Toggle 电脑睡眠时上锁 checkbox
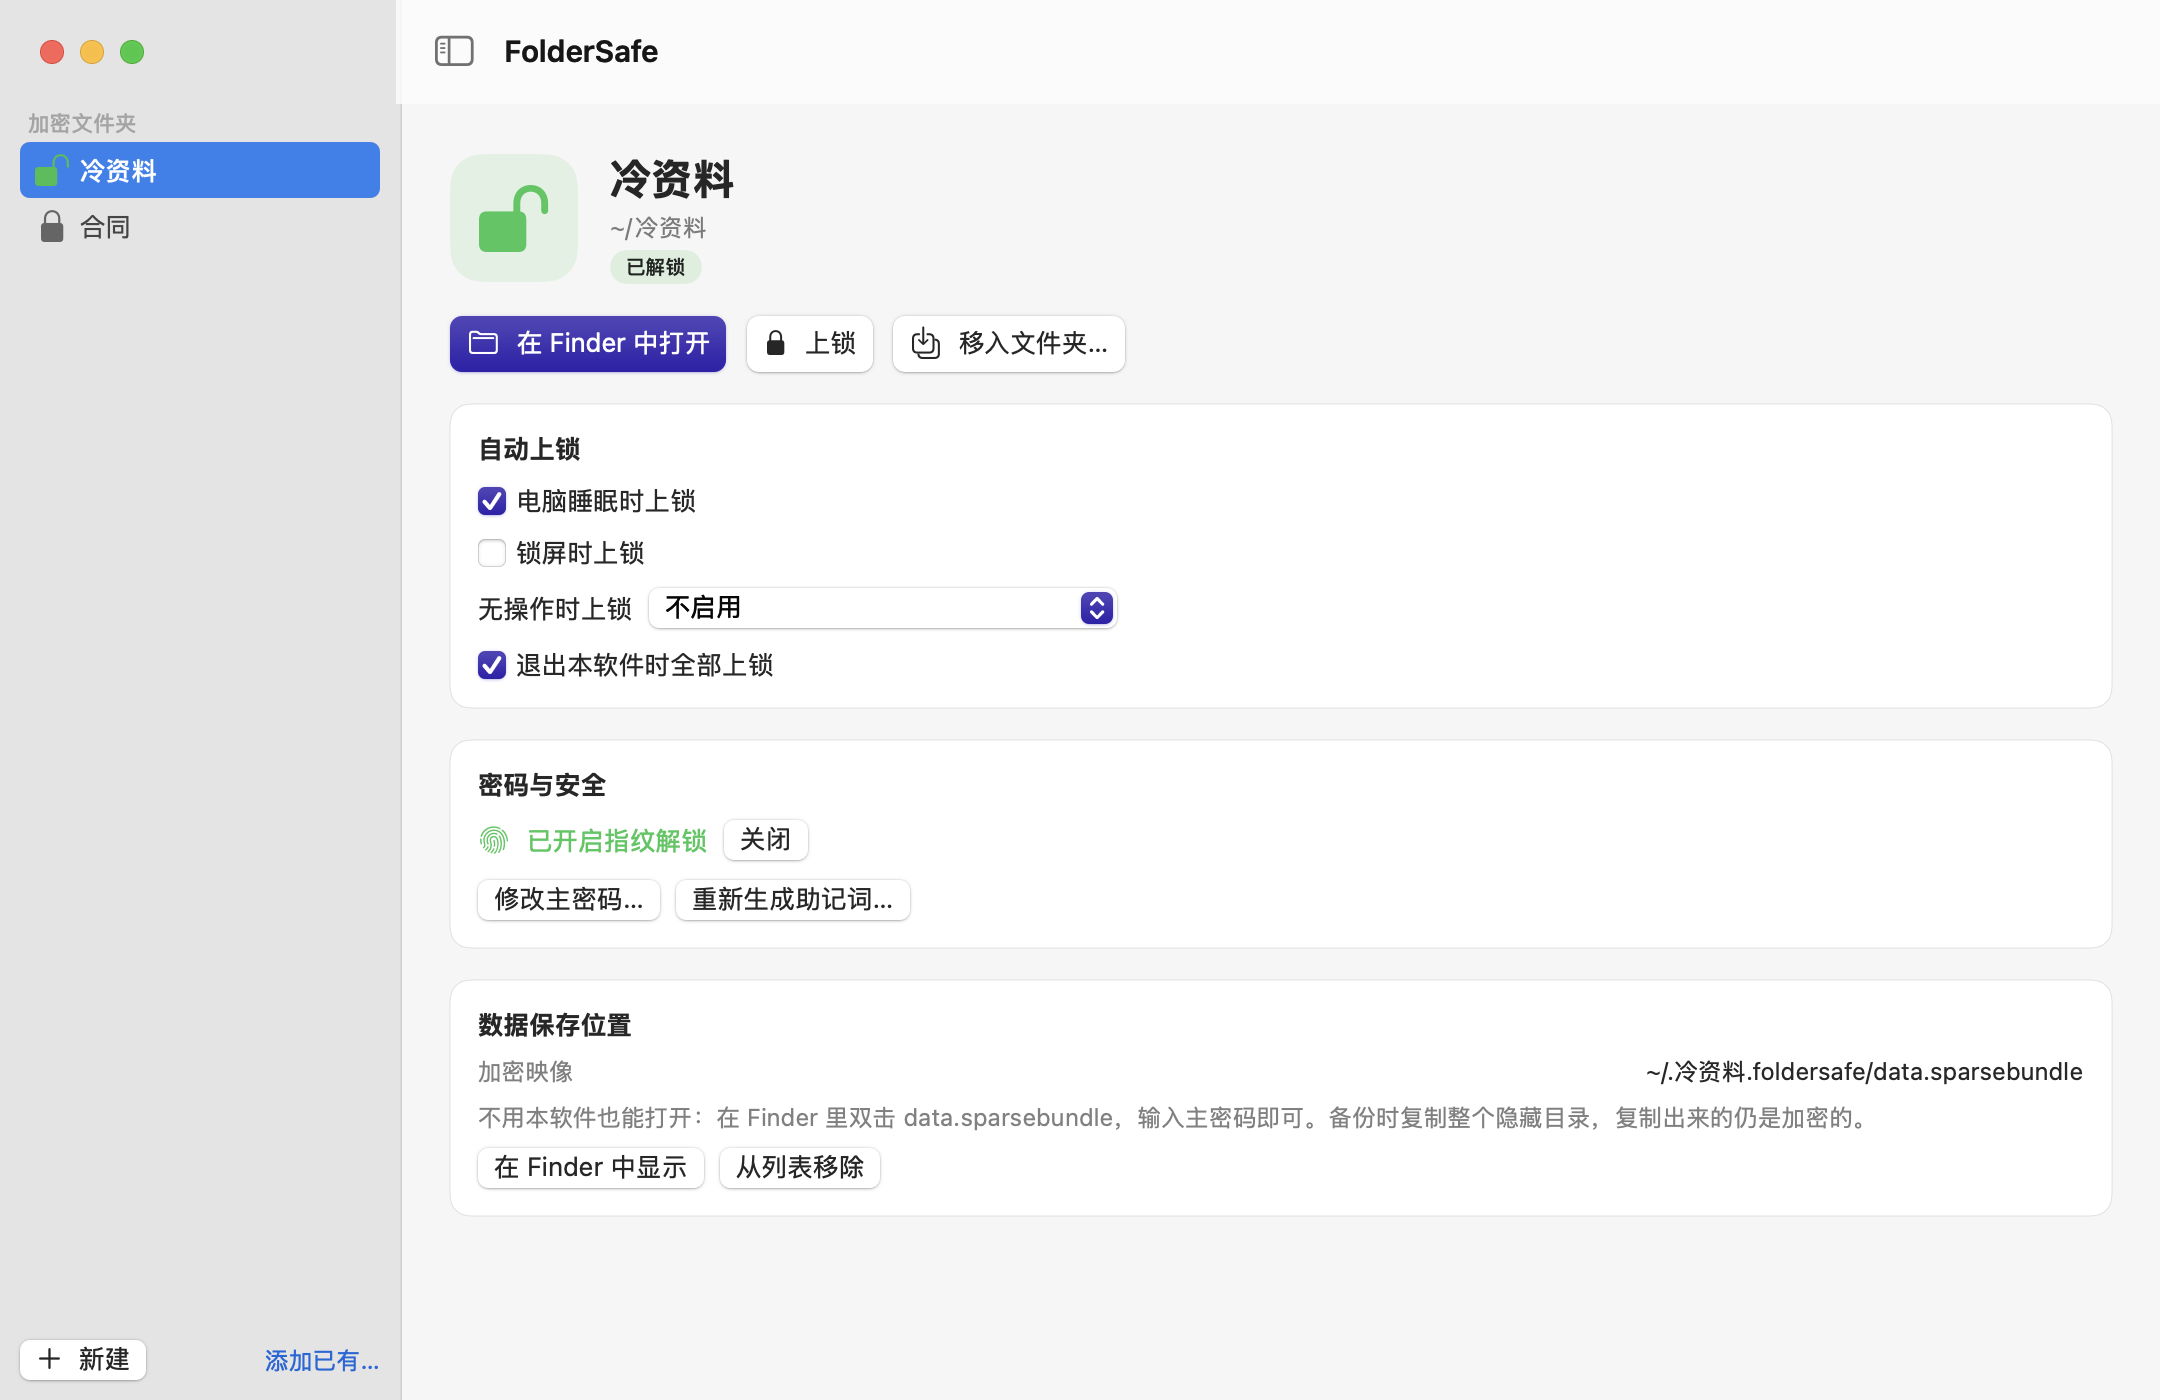2160x1400 pixels. tap(492, 501)
